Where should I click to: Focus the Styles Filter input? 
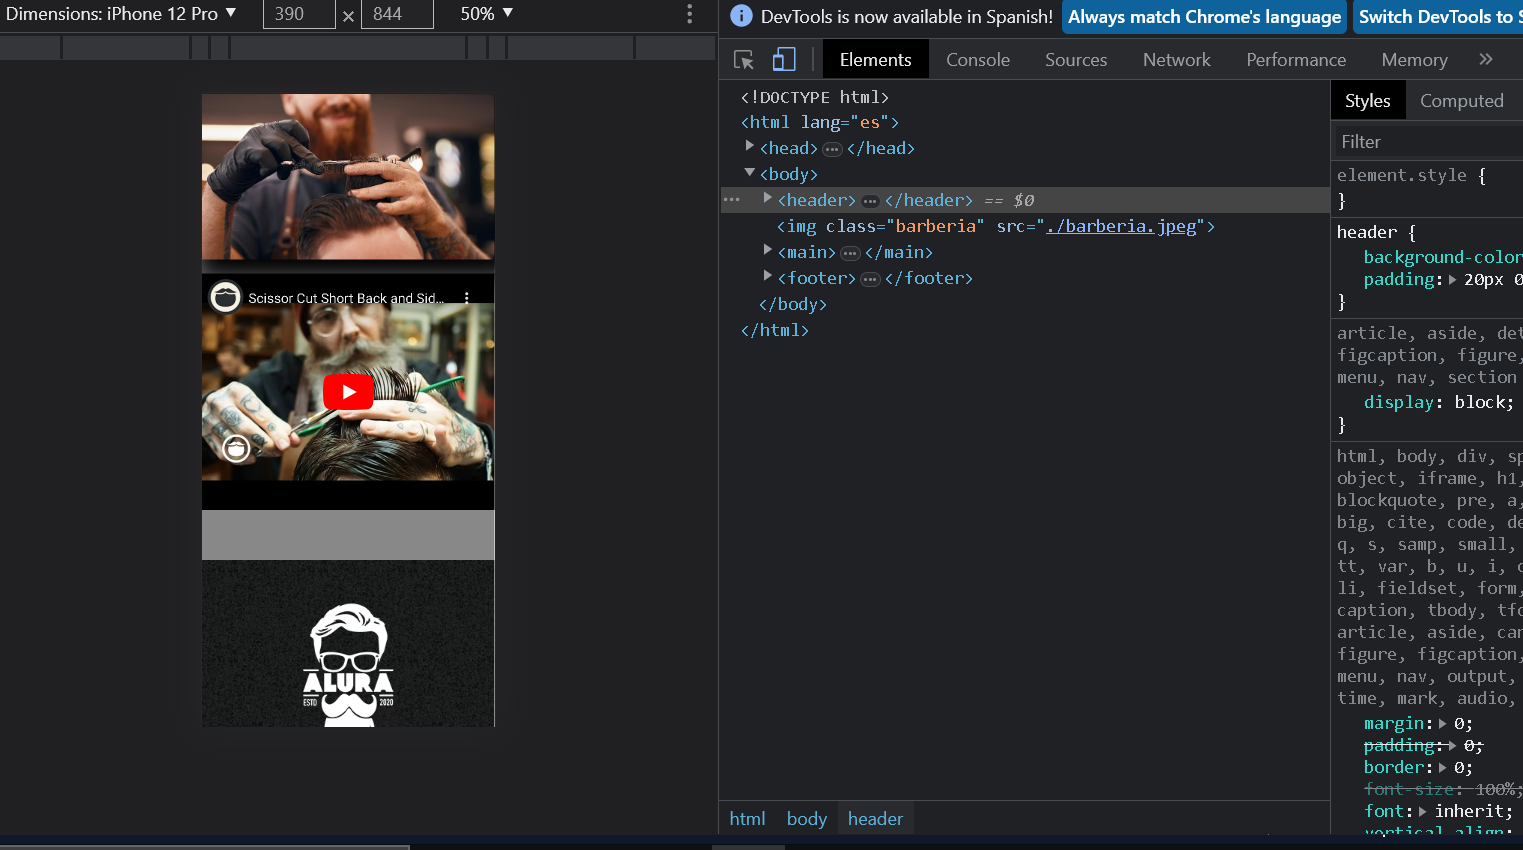tap(1427, 142)
